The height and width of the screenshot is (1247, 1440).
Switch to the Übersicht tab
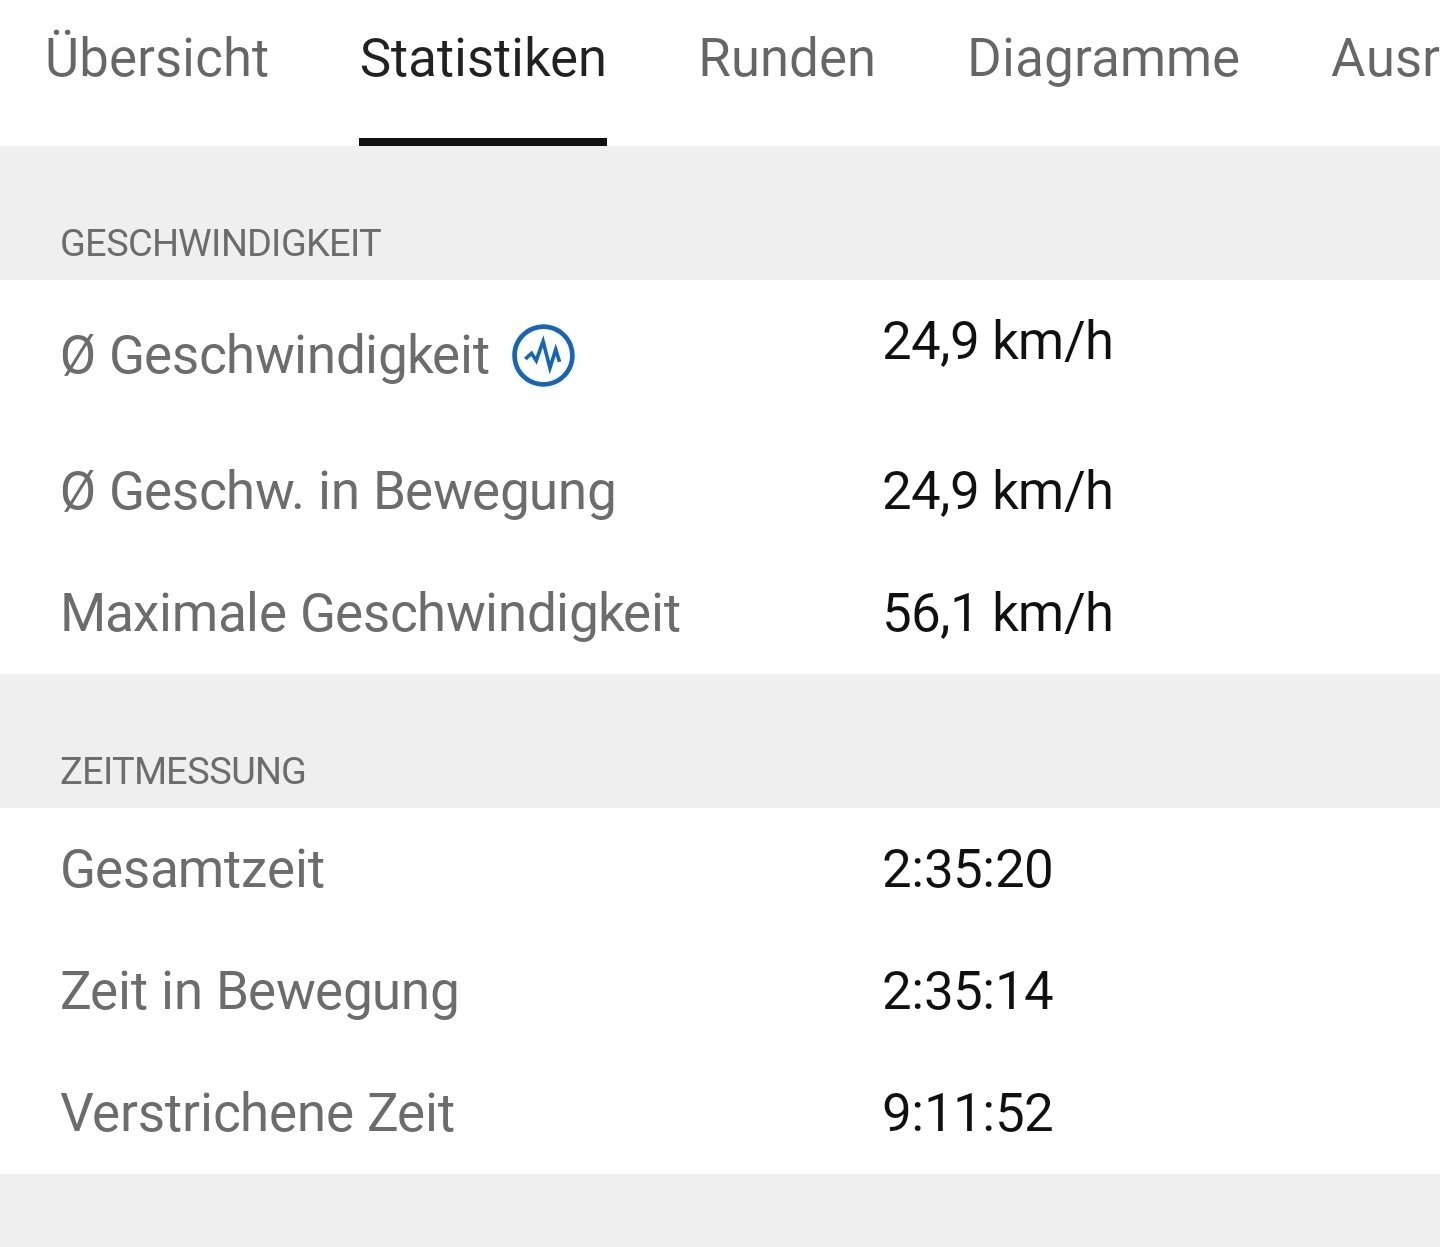(157, 58)
